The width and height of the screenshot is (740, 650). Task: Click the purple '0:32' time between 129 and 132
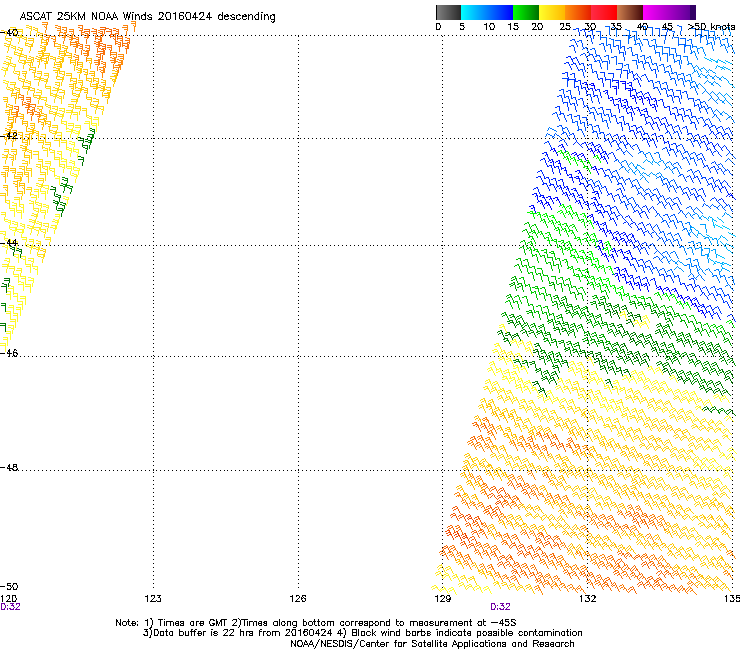point(500,607)
